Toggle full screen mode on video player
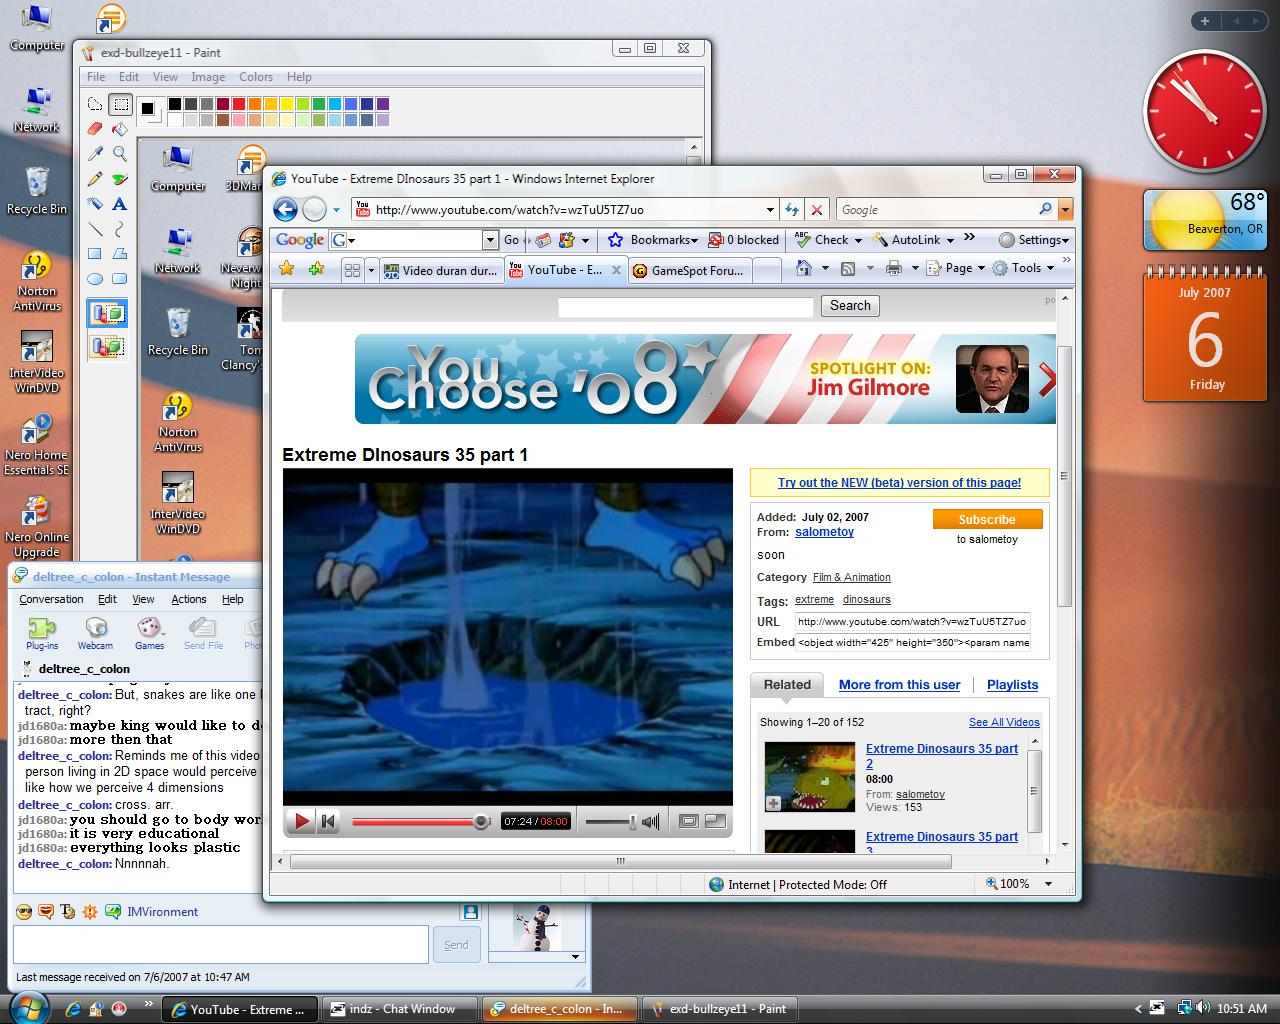The height and width of the screenshot is (1024, 1280). (x=715, y=821)
